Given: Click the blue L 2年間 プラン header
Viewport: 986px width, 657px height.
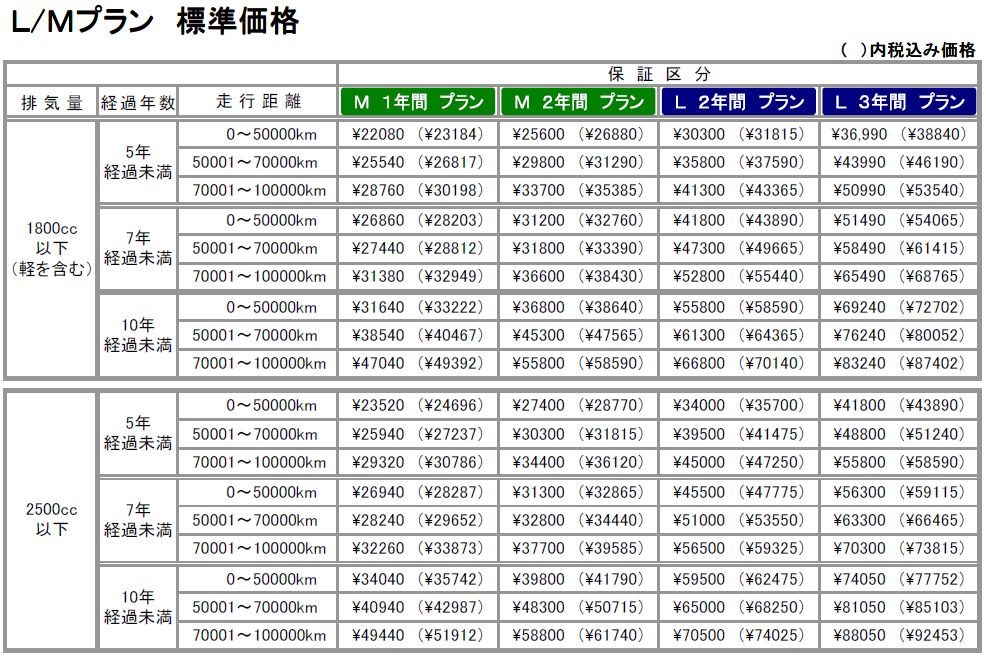Looking at the screenshot, I should pos(738,102).
